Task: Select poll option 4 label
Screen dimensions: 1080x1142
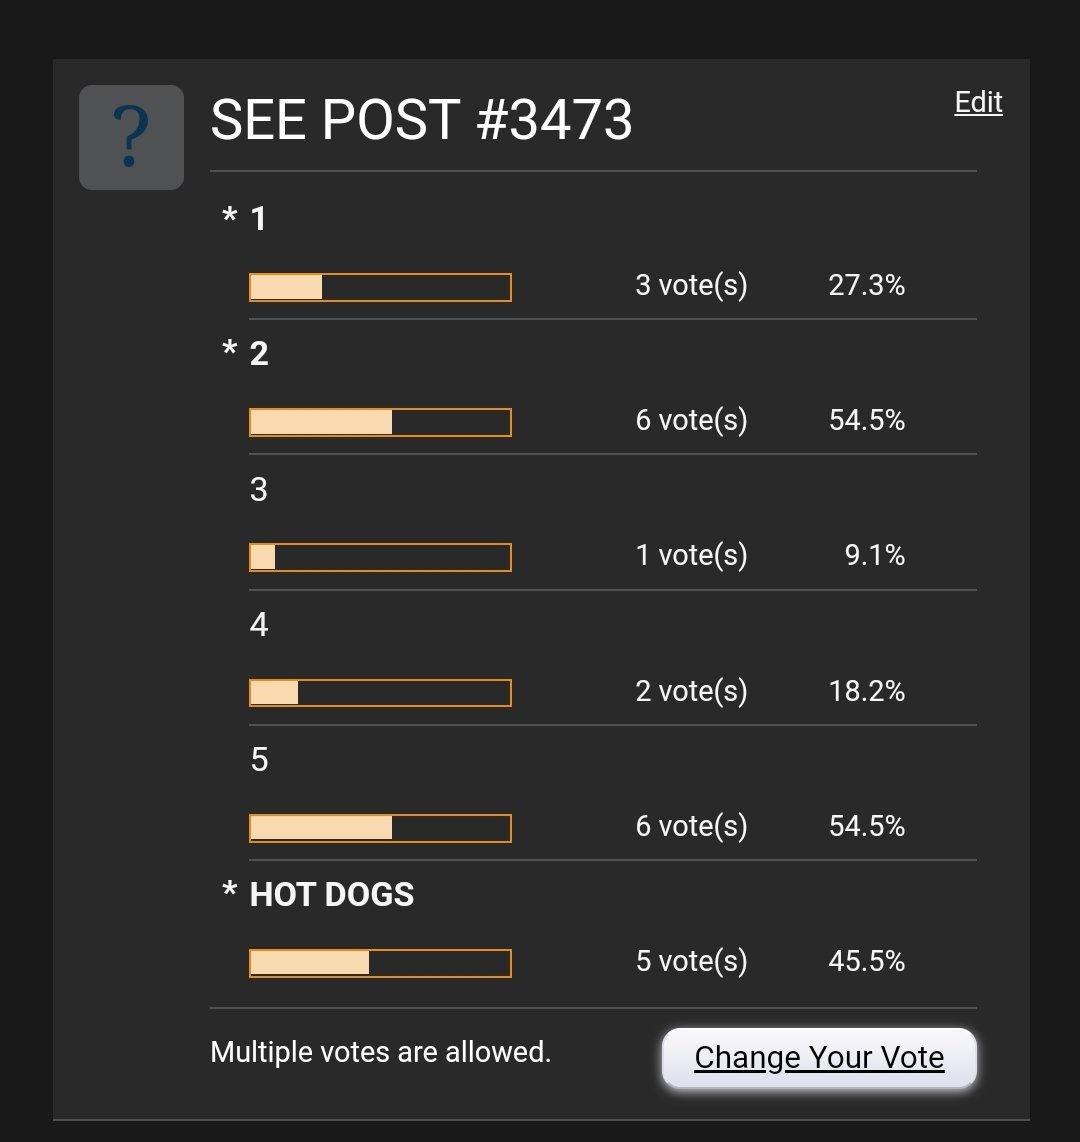Action: (259, 624)
